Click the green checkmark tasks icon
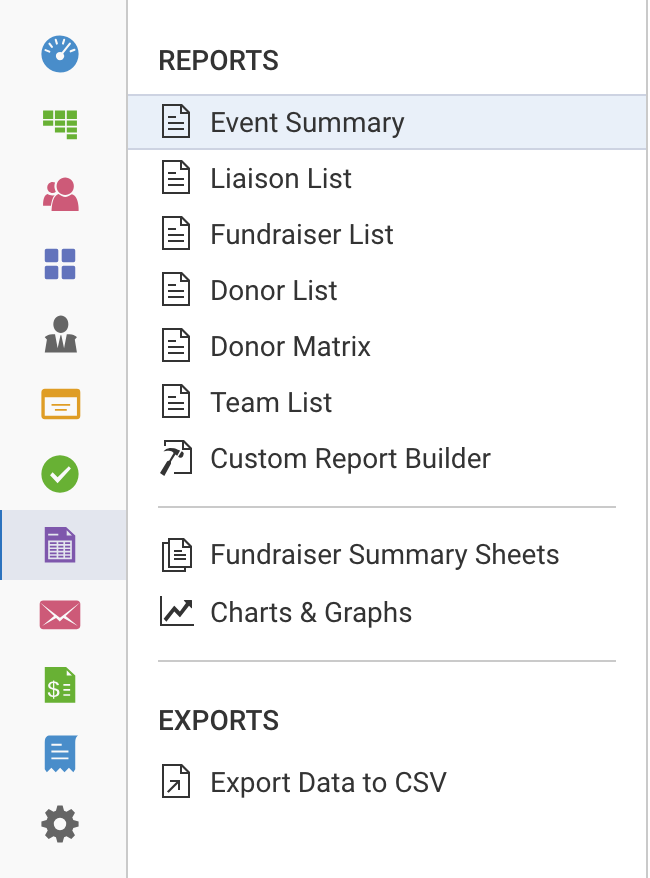Viewport: 650px width, 878px height. (60, 474)
